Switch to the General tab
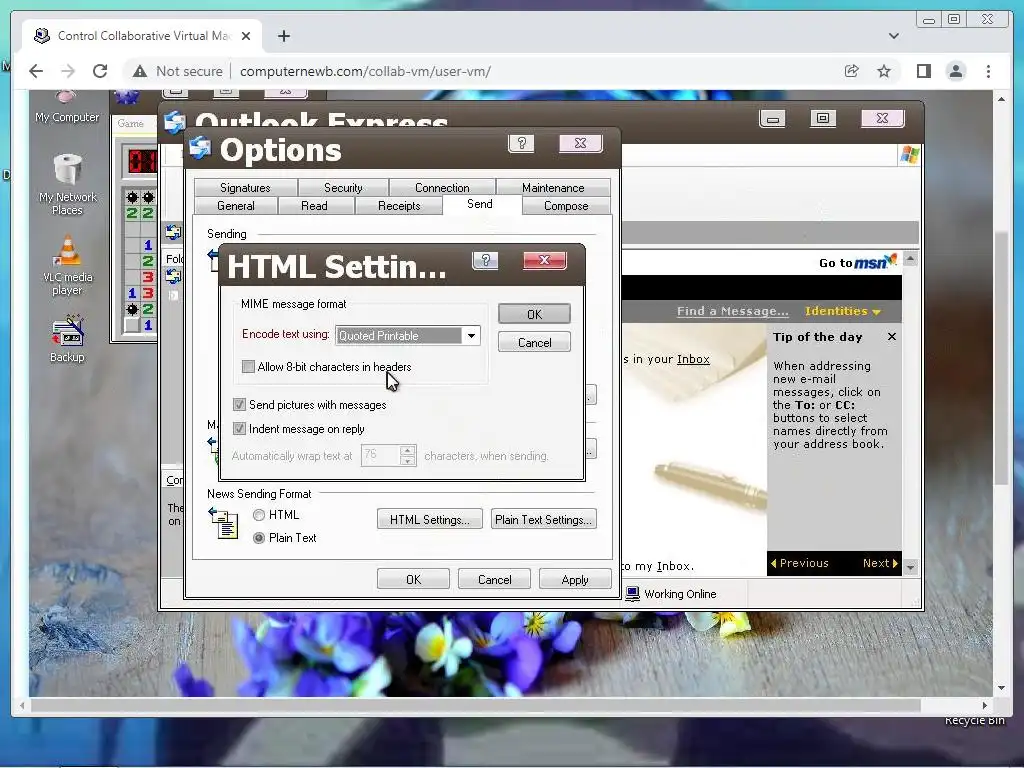The image size is (1024, 768). click(236, 206)
